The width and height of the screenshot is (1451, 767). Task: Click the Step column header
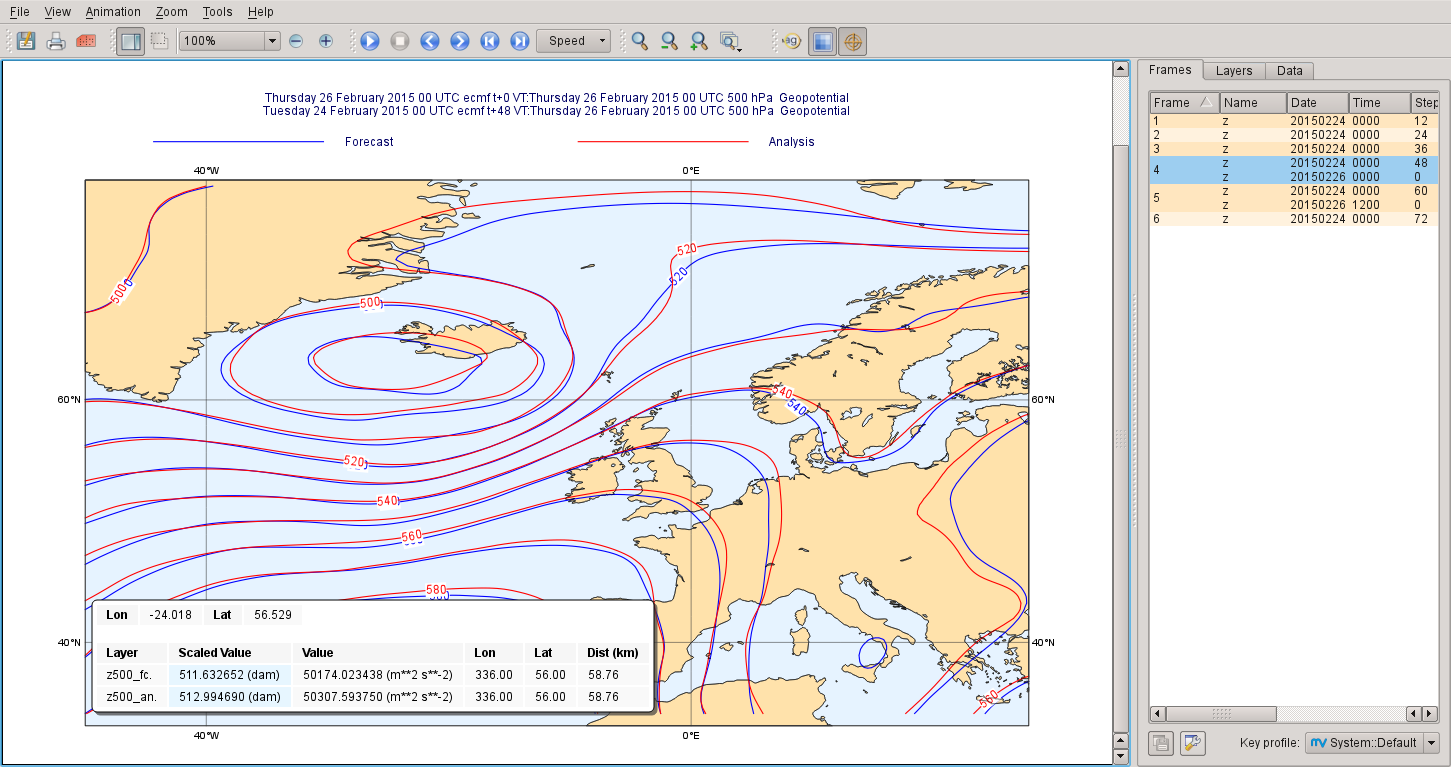(x=1425, y=102)
